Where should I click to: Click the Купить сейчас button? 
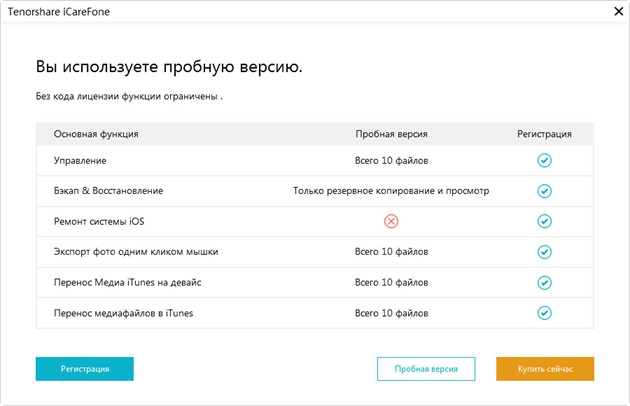coord(545,369)
